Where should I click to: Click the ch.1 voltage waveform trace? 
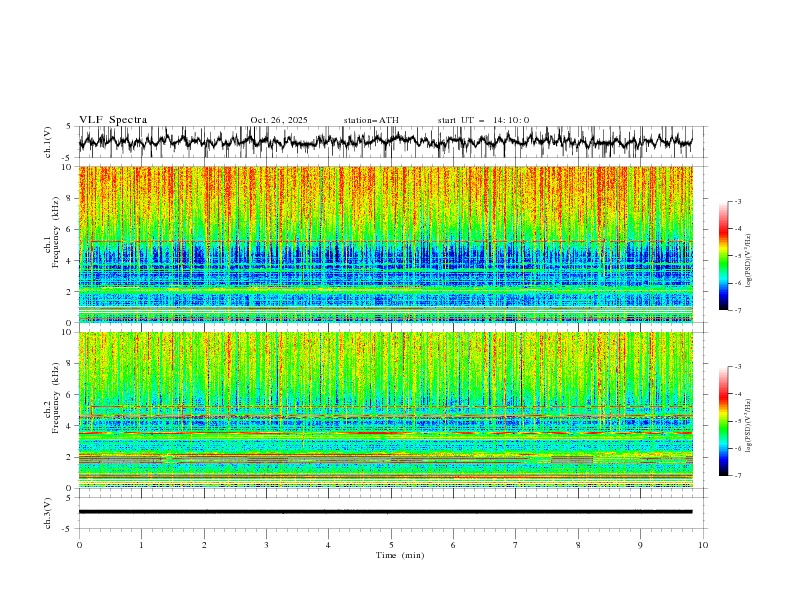(x=385, y=141)
